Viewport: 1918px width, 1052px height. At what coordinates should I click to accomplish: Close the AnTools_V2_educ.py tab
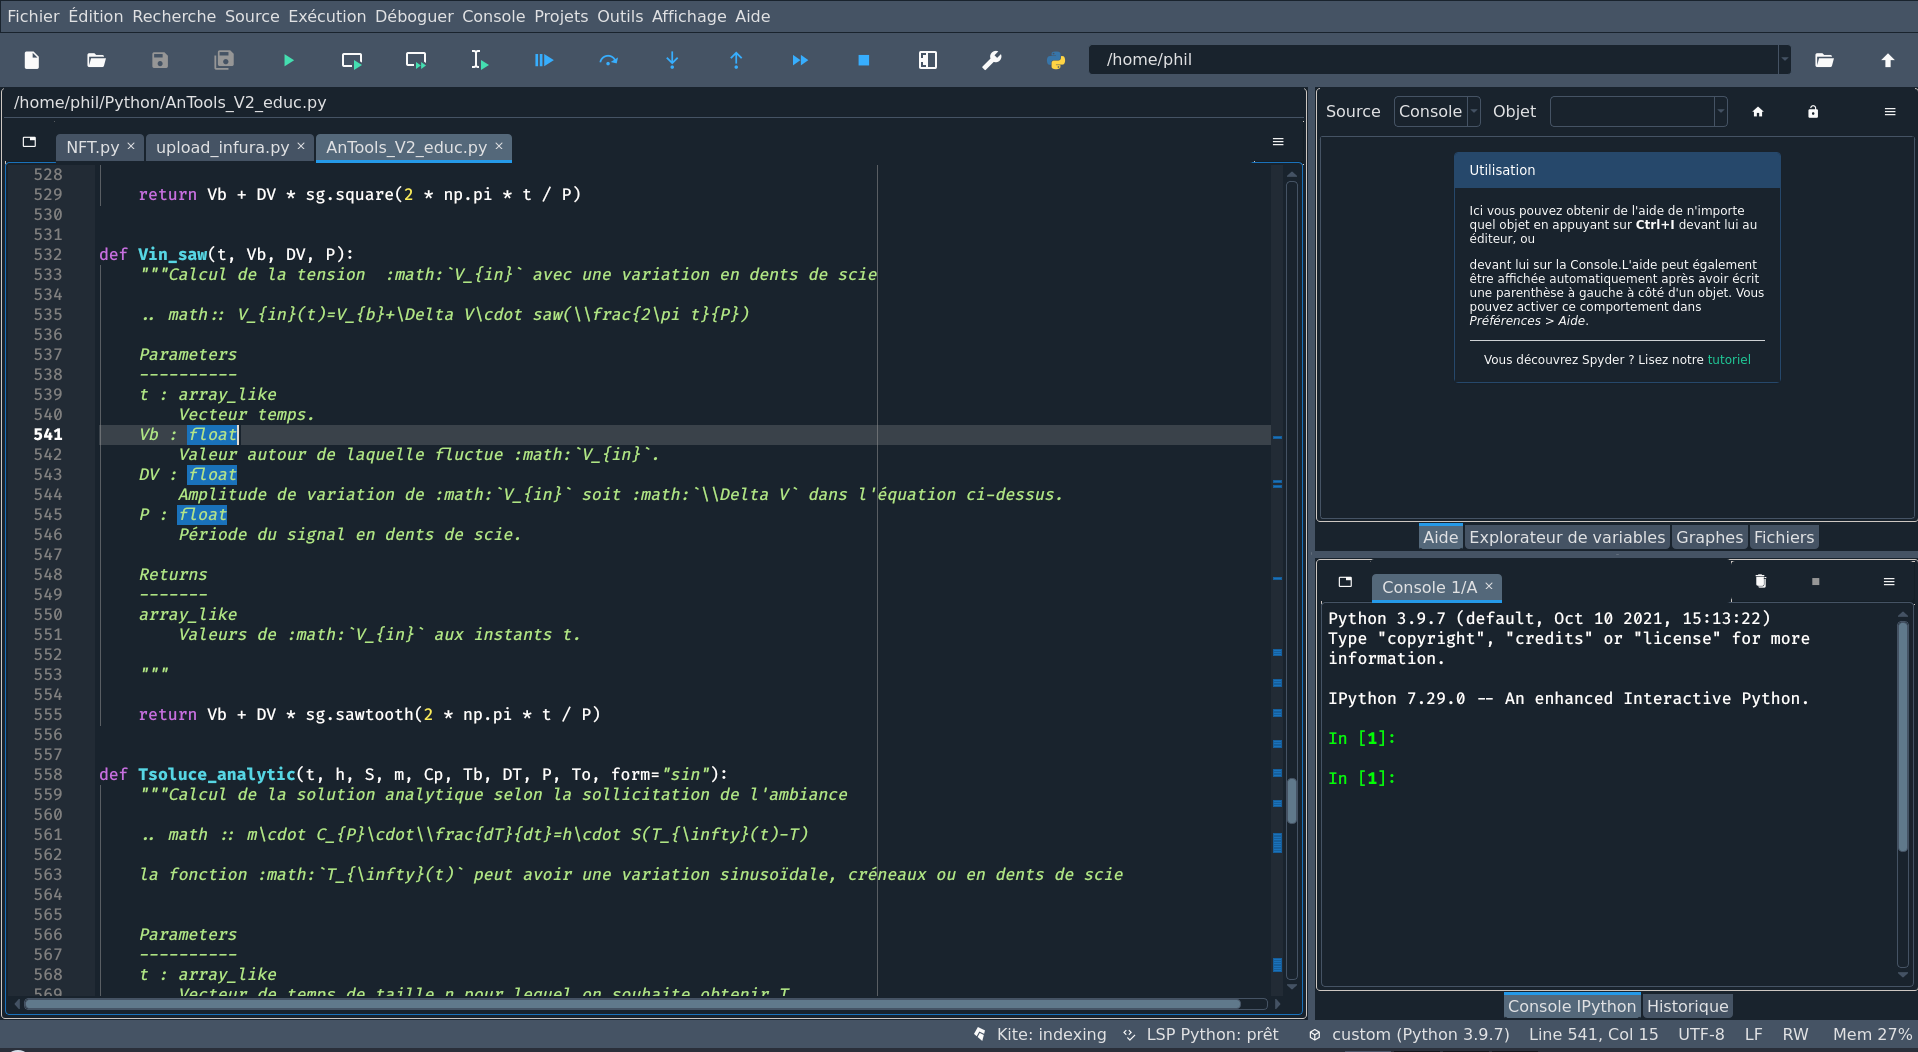click(x=499, y=146)
